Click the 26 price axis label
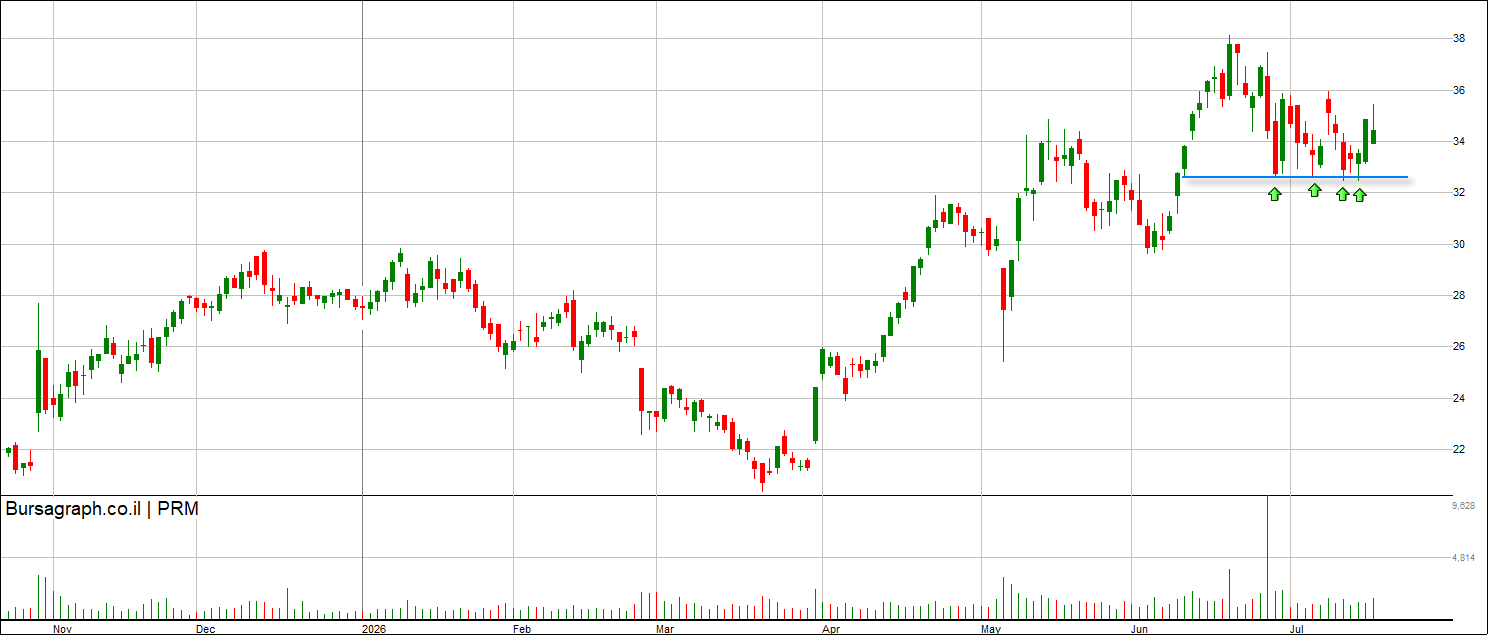 click(1458, 347)
